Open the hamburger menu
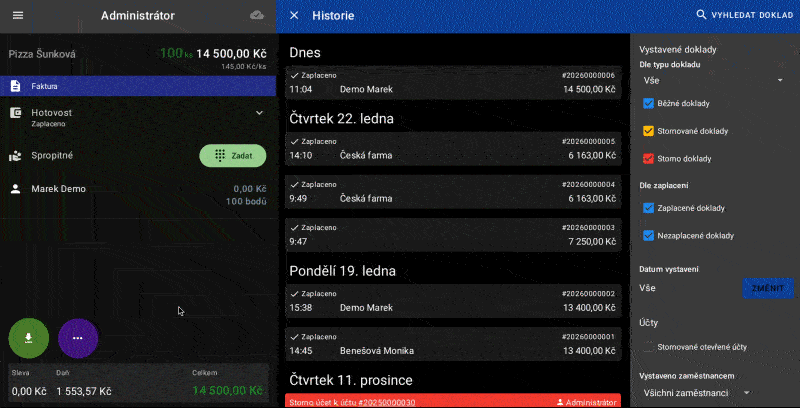The height and width of the screenshot is (408, 800). click(17, 16)
